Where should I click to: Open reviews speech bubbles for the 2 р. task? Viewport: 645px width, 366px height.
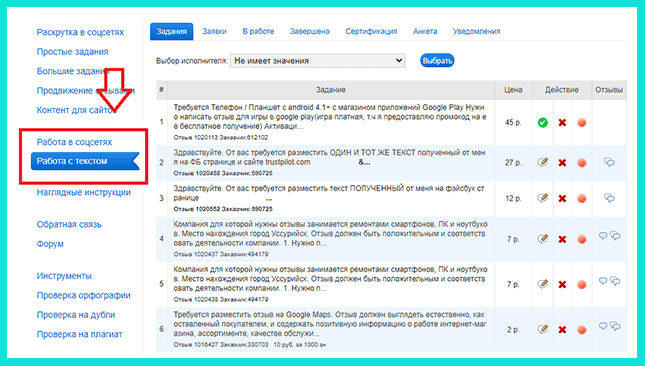(x=609, y=327)
